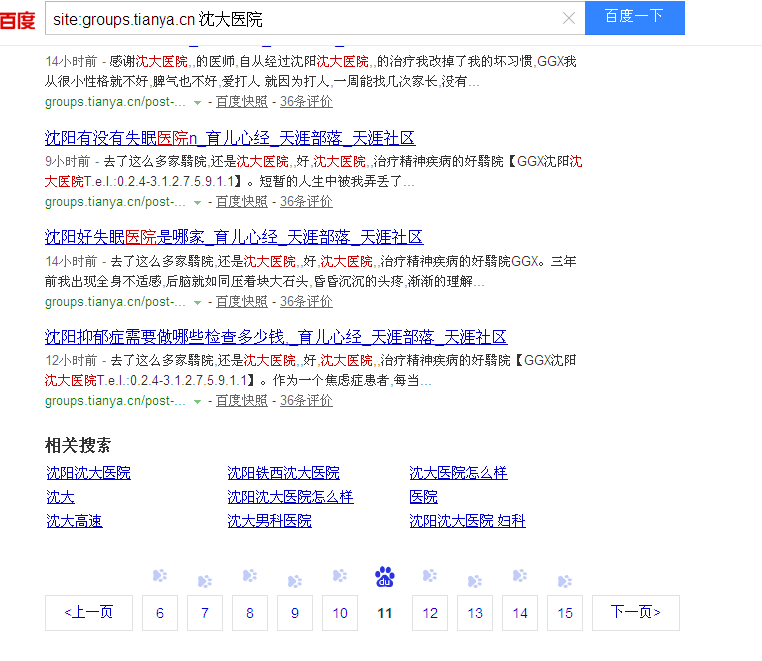Click paw icon above page 10
Image resolution: width=762 pixels, height=661 pixels.
pos(340,575)
